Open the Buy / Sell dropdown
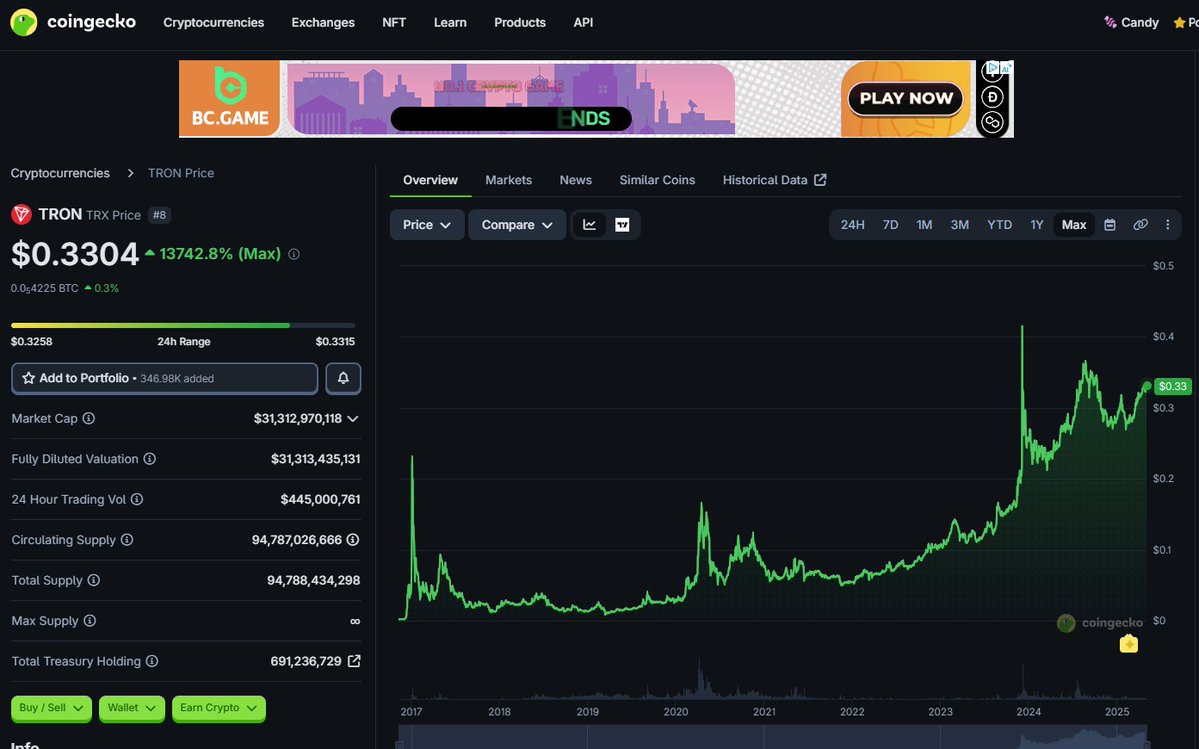1199x749 pixels. (51, 708)
